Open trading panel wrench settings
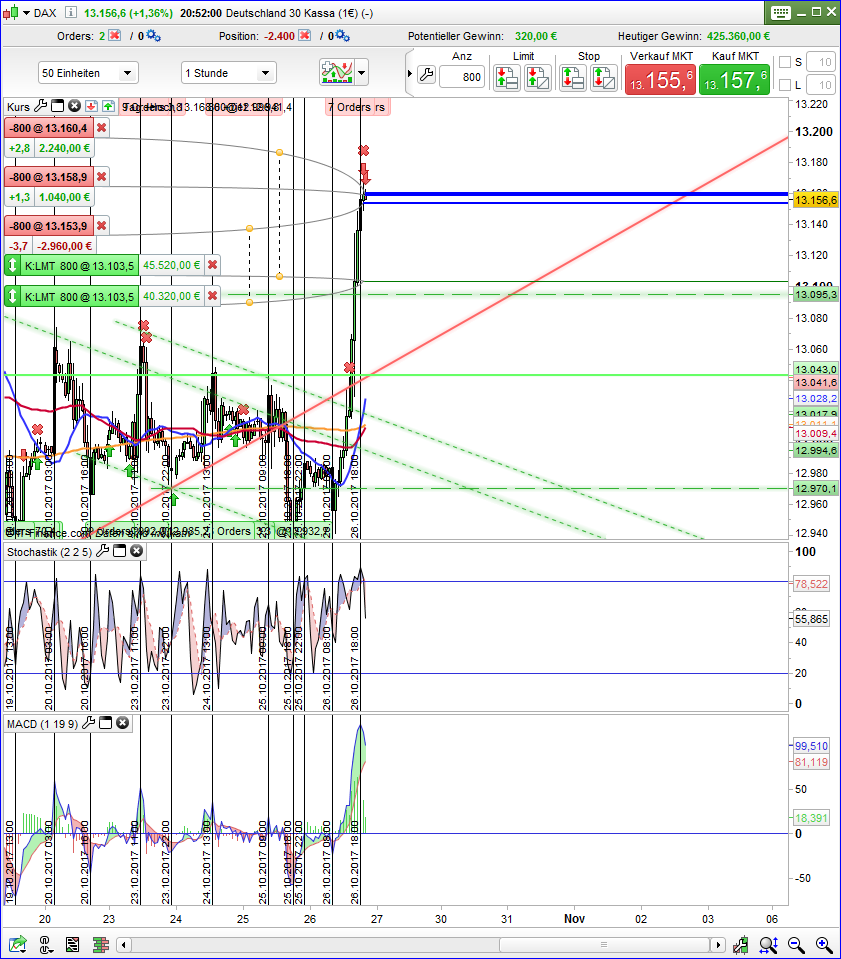841x959 pixels. pyautogui.click(x=426, y=75)
